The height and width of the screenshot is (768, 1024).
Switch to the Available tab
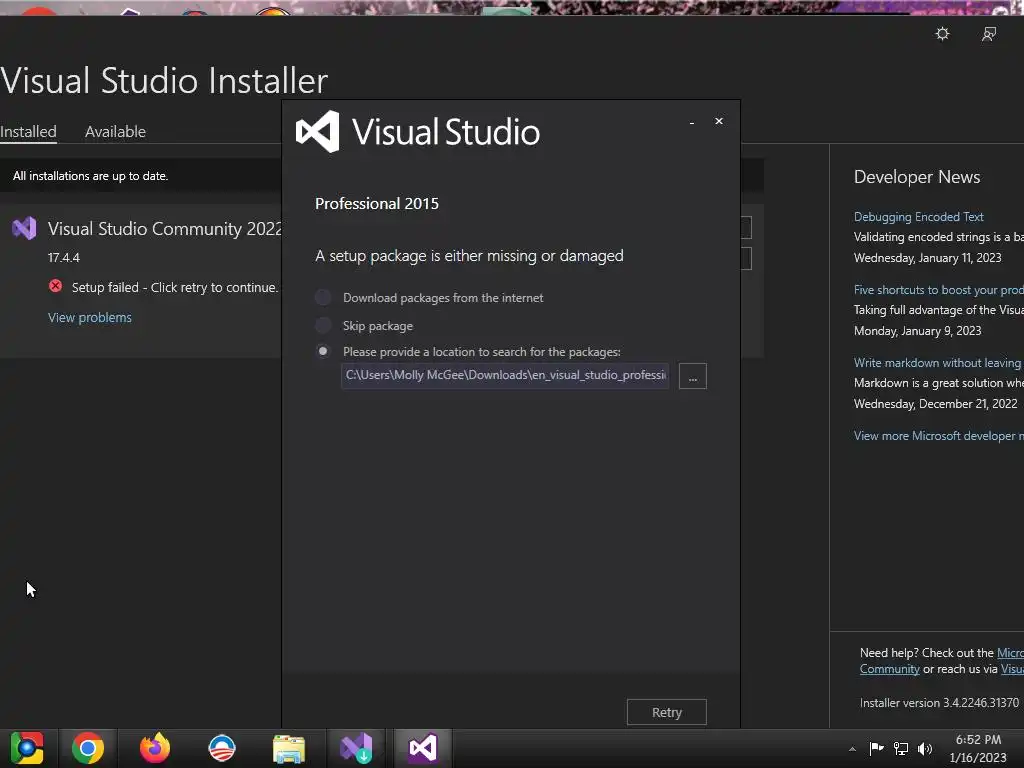click(x=115, y=131)
